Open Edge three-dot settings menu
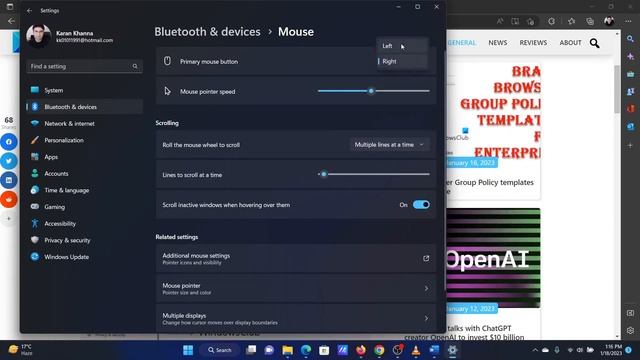The width and height of the screenshot is (640, 360). click(x=628, y=21)
